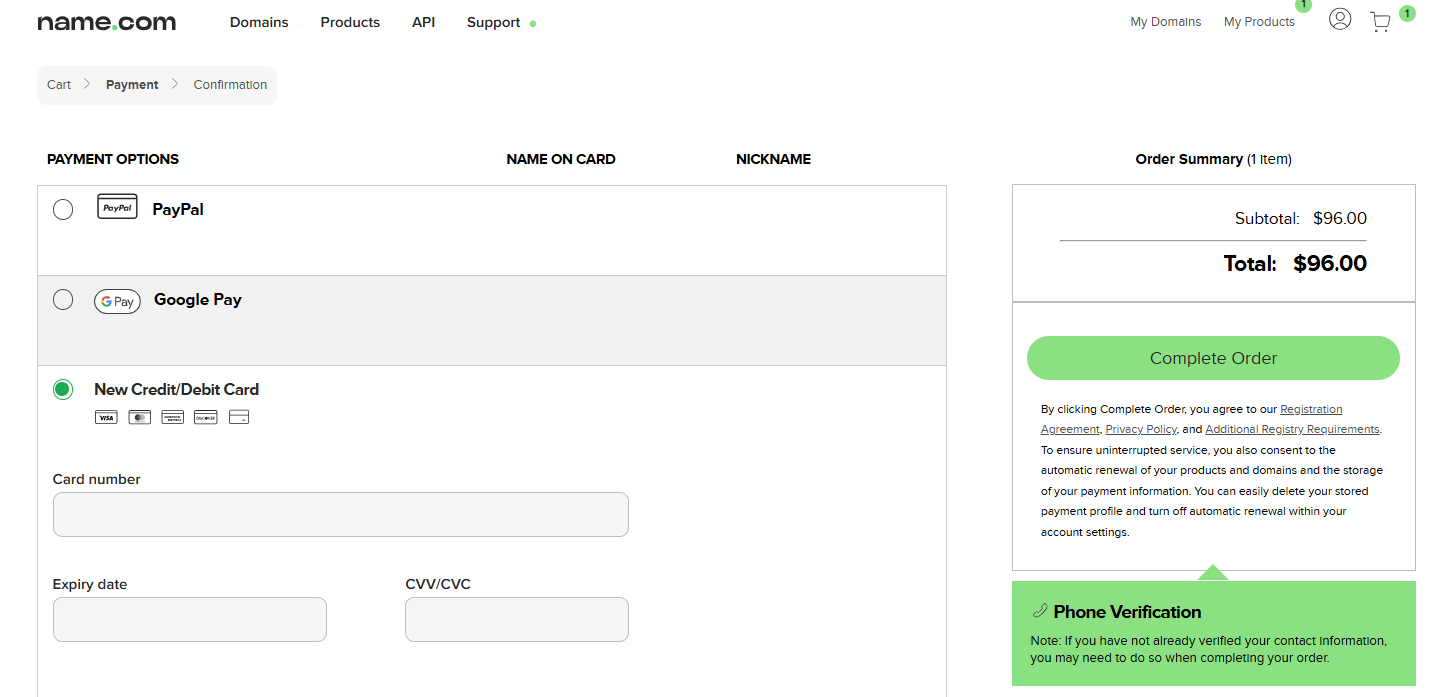Click the Confirmation breadcrumb step
Viewport: 1450px width, 697px height.
[x=230, y=85]
